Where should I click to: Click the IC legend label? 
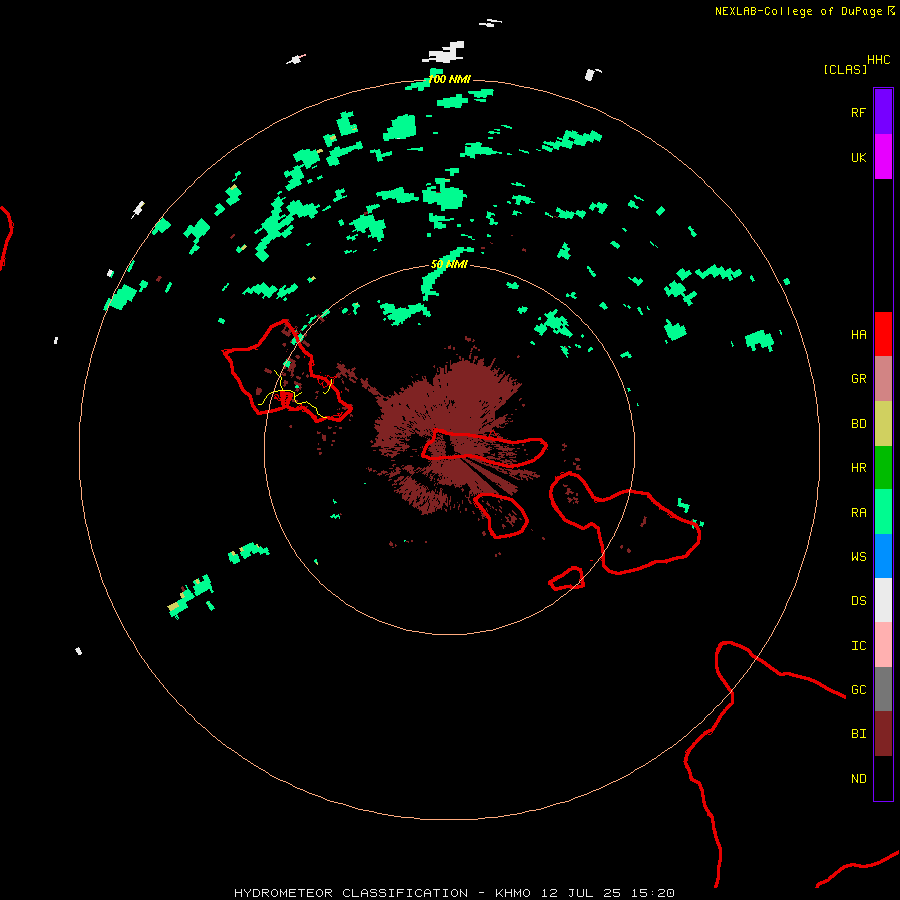coord(858,645)
